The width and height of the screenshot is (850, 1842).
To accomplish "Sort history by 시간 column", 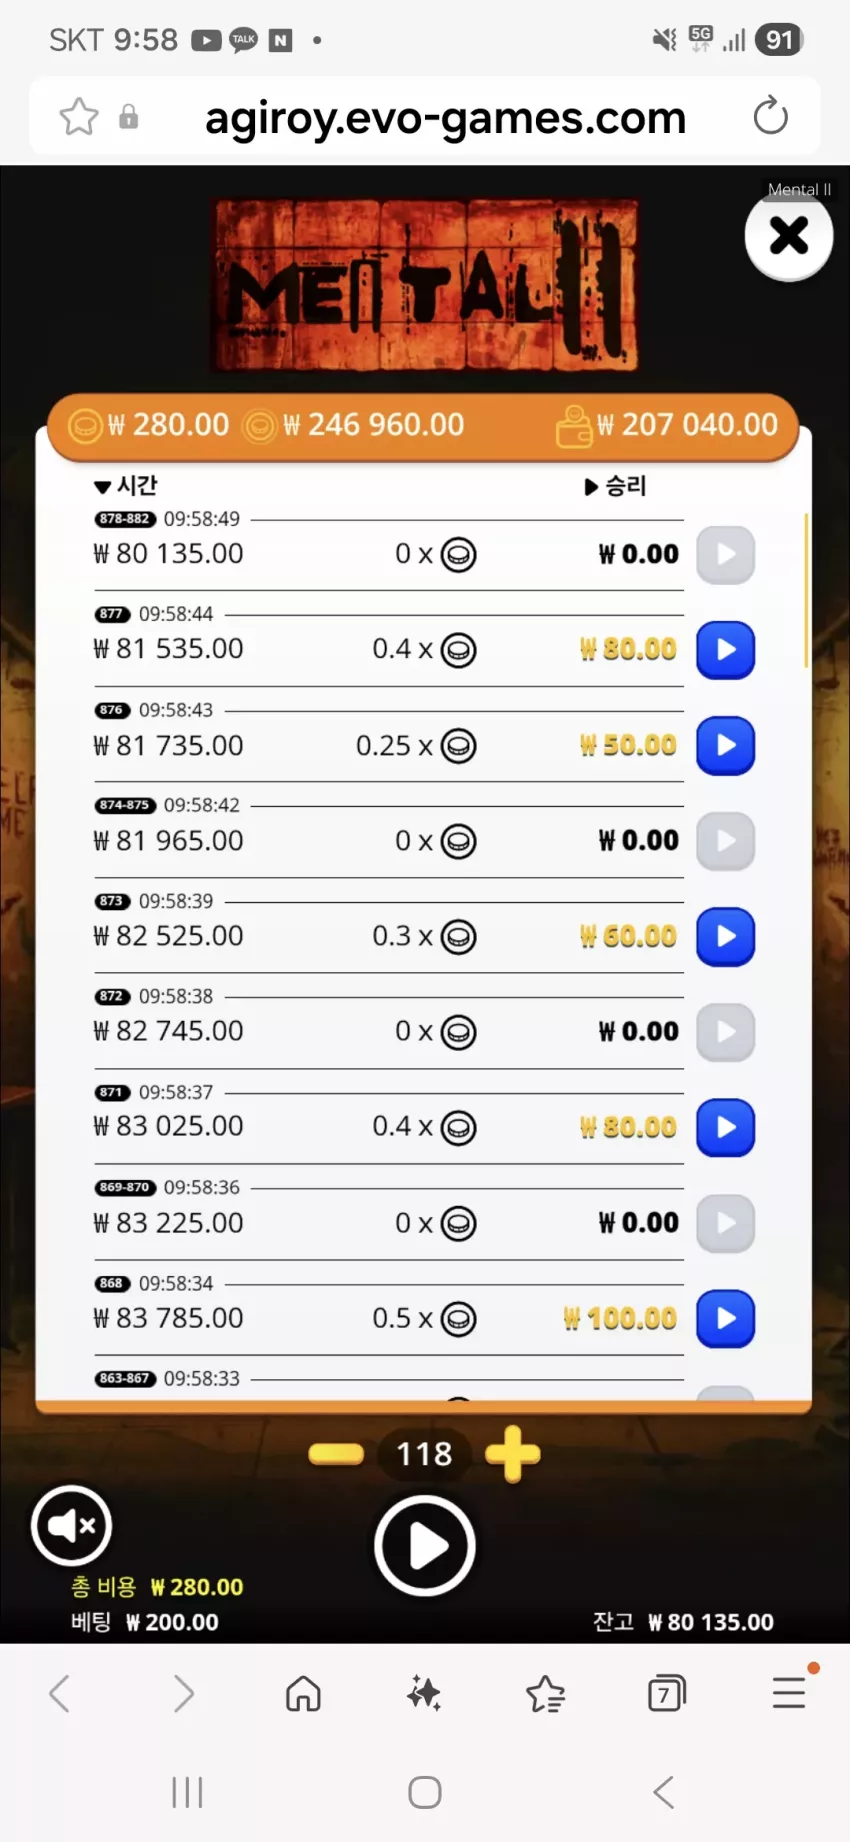I will 126,486.
